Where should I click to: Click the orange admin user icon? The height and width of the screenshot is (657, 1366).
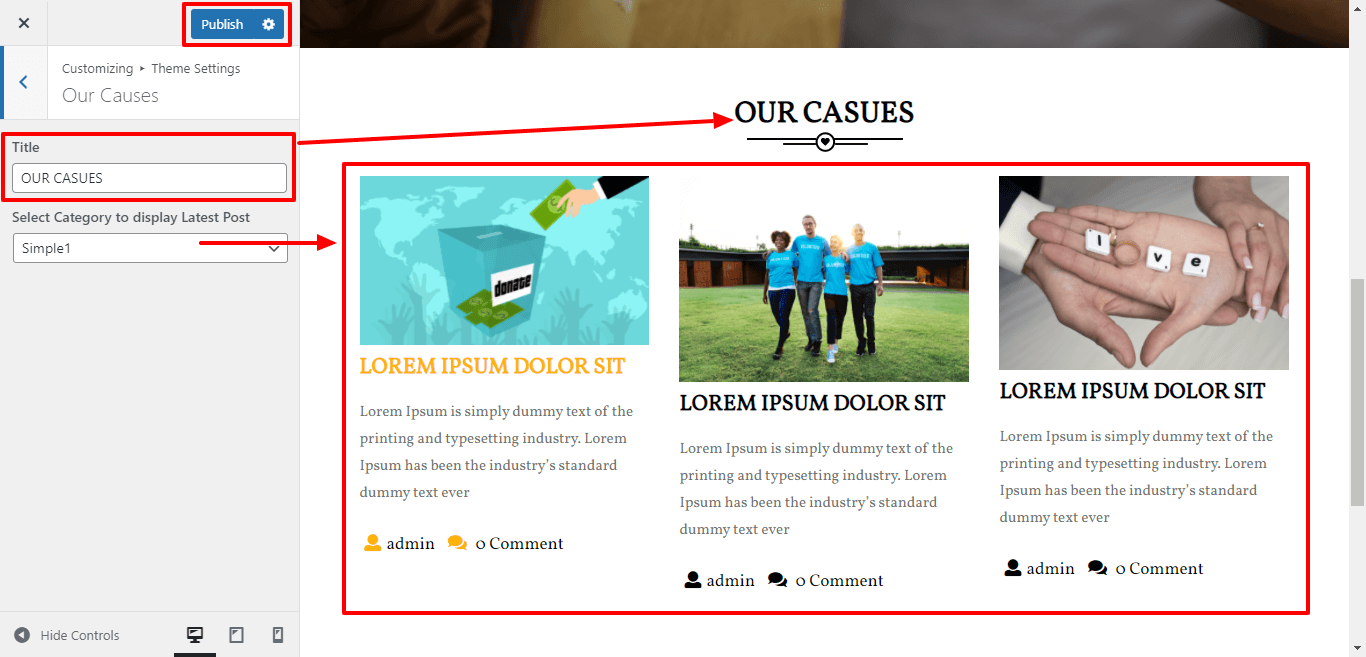(x=372, y=543)
